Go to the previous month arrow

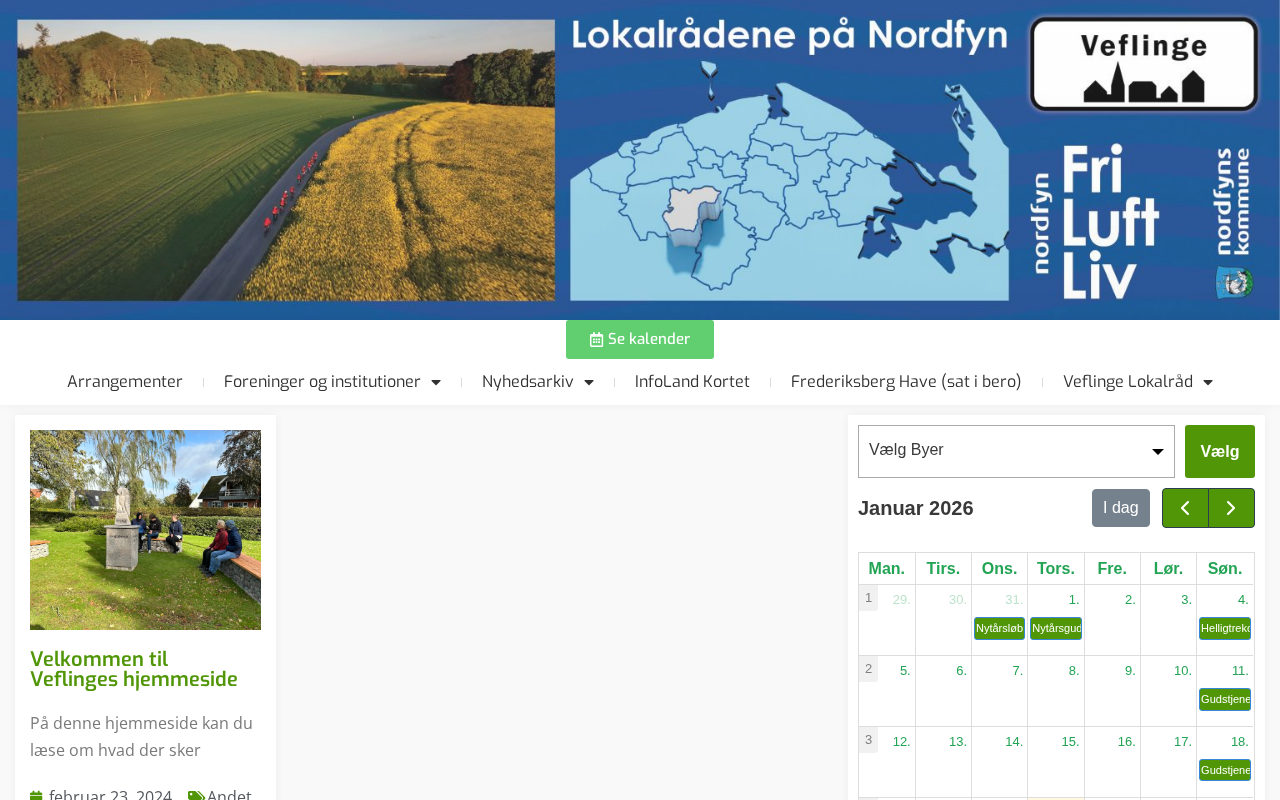1185,508
